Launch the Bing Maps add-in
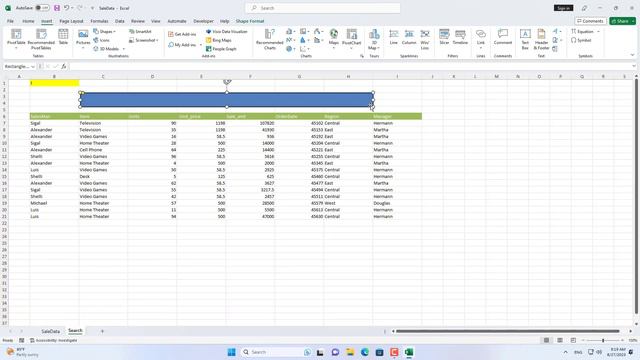Image resolution: width=640 pixels, height=360 pixels. click(218, 40)
